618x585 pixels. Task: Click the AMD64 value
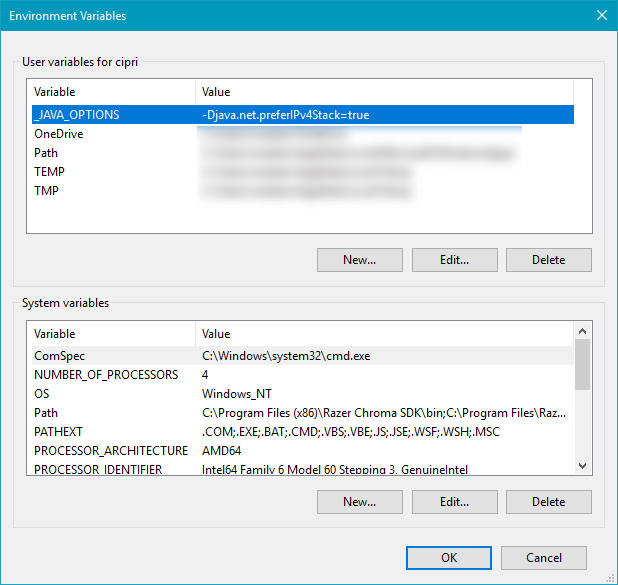click(222, 451)
